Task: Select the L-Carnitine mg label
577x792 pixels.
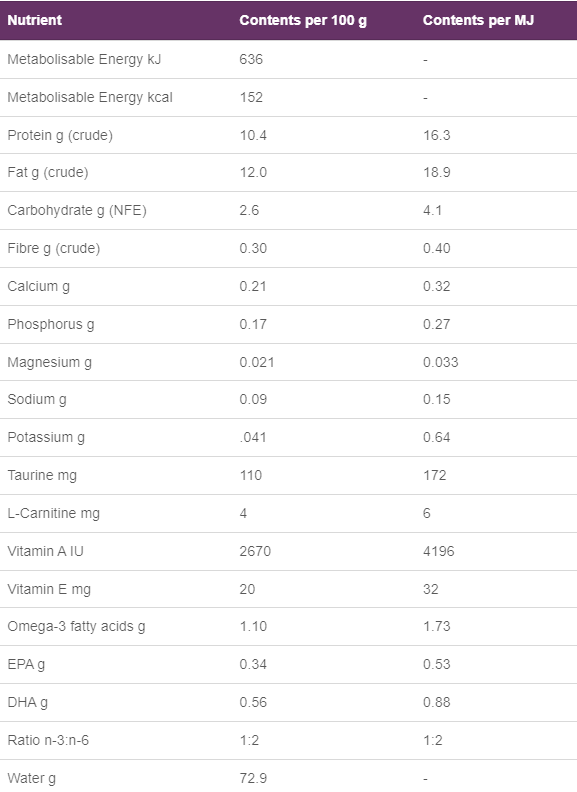Action: pos(54,513)
